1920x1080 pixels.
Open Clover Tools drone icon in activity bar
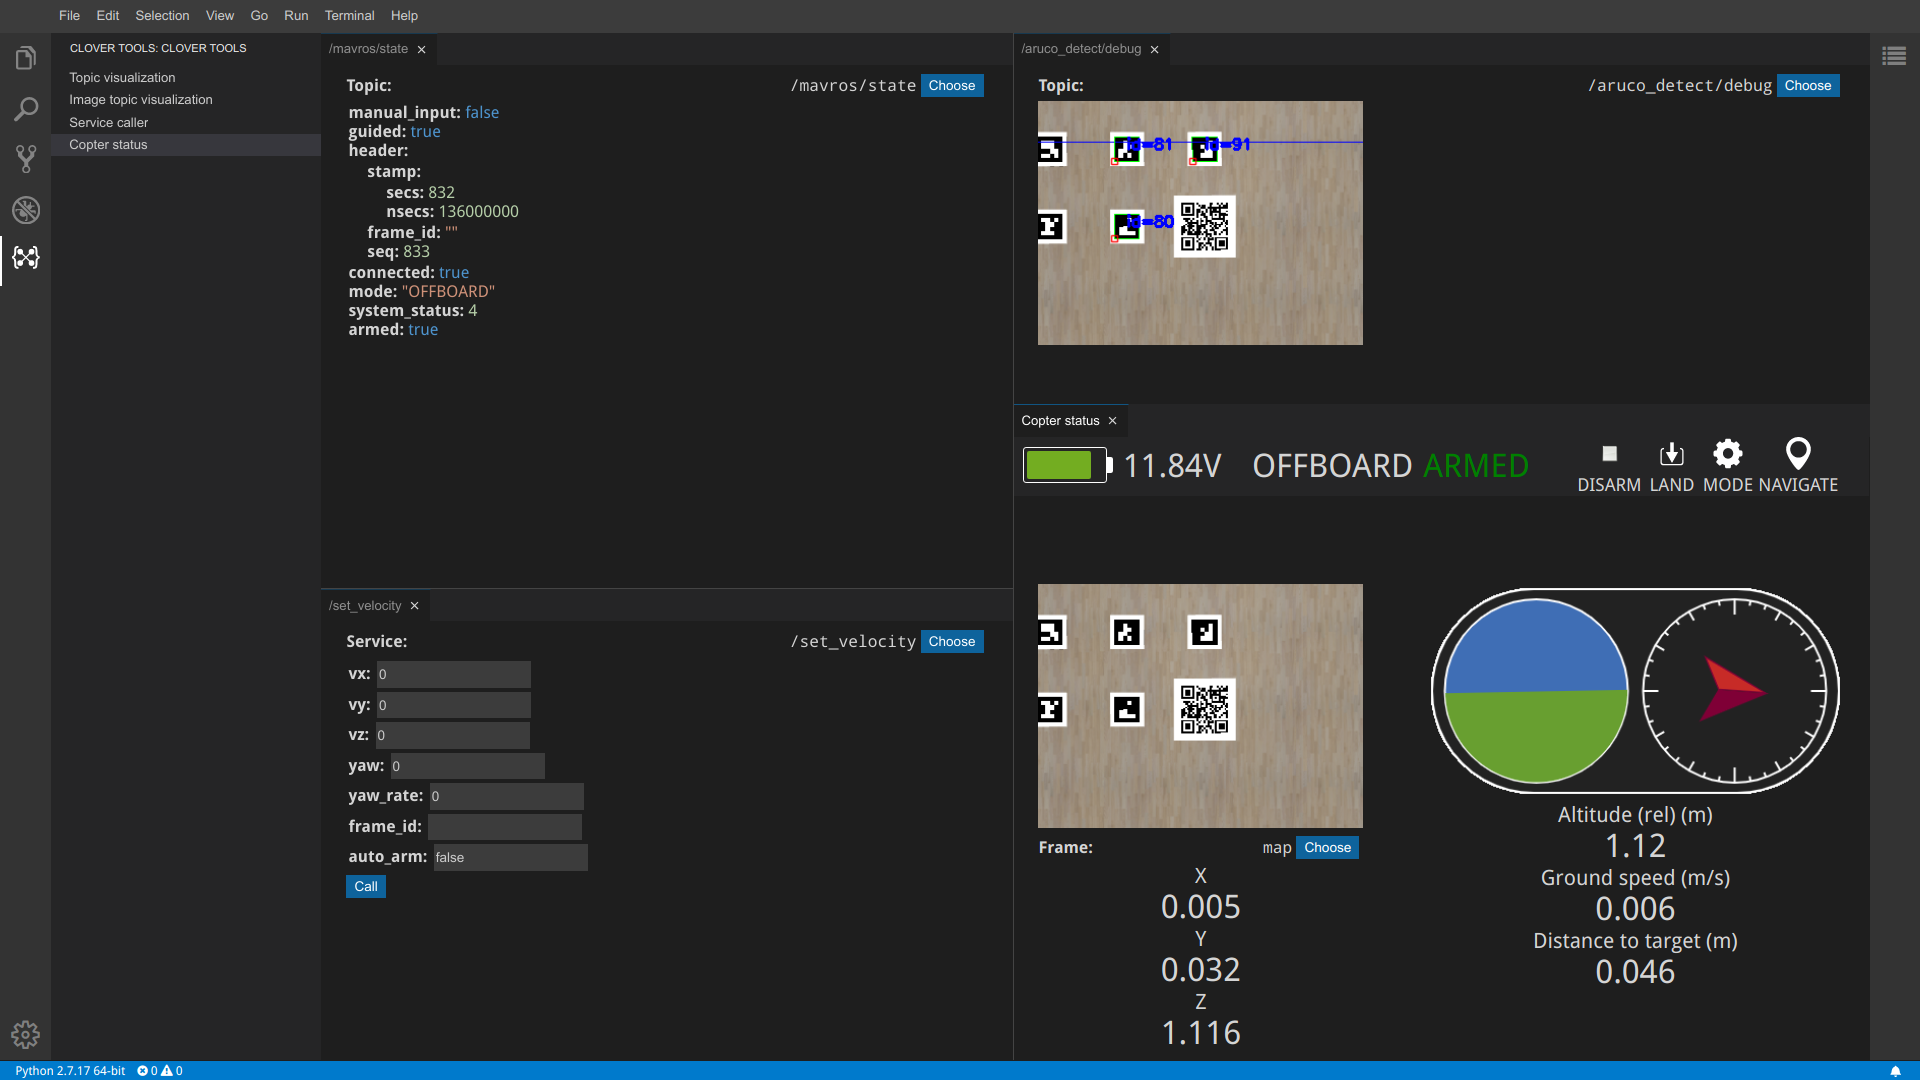click(26, 258)
